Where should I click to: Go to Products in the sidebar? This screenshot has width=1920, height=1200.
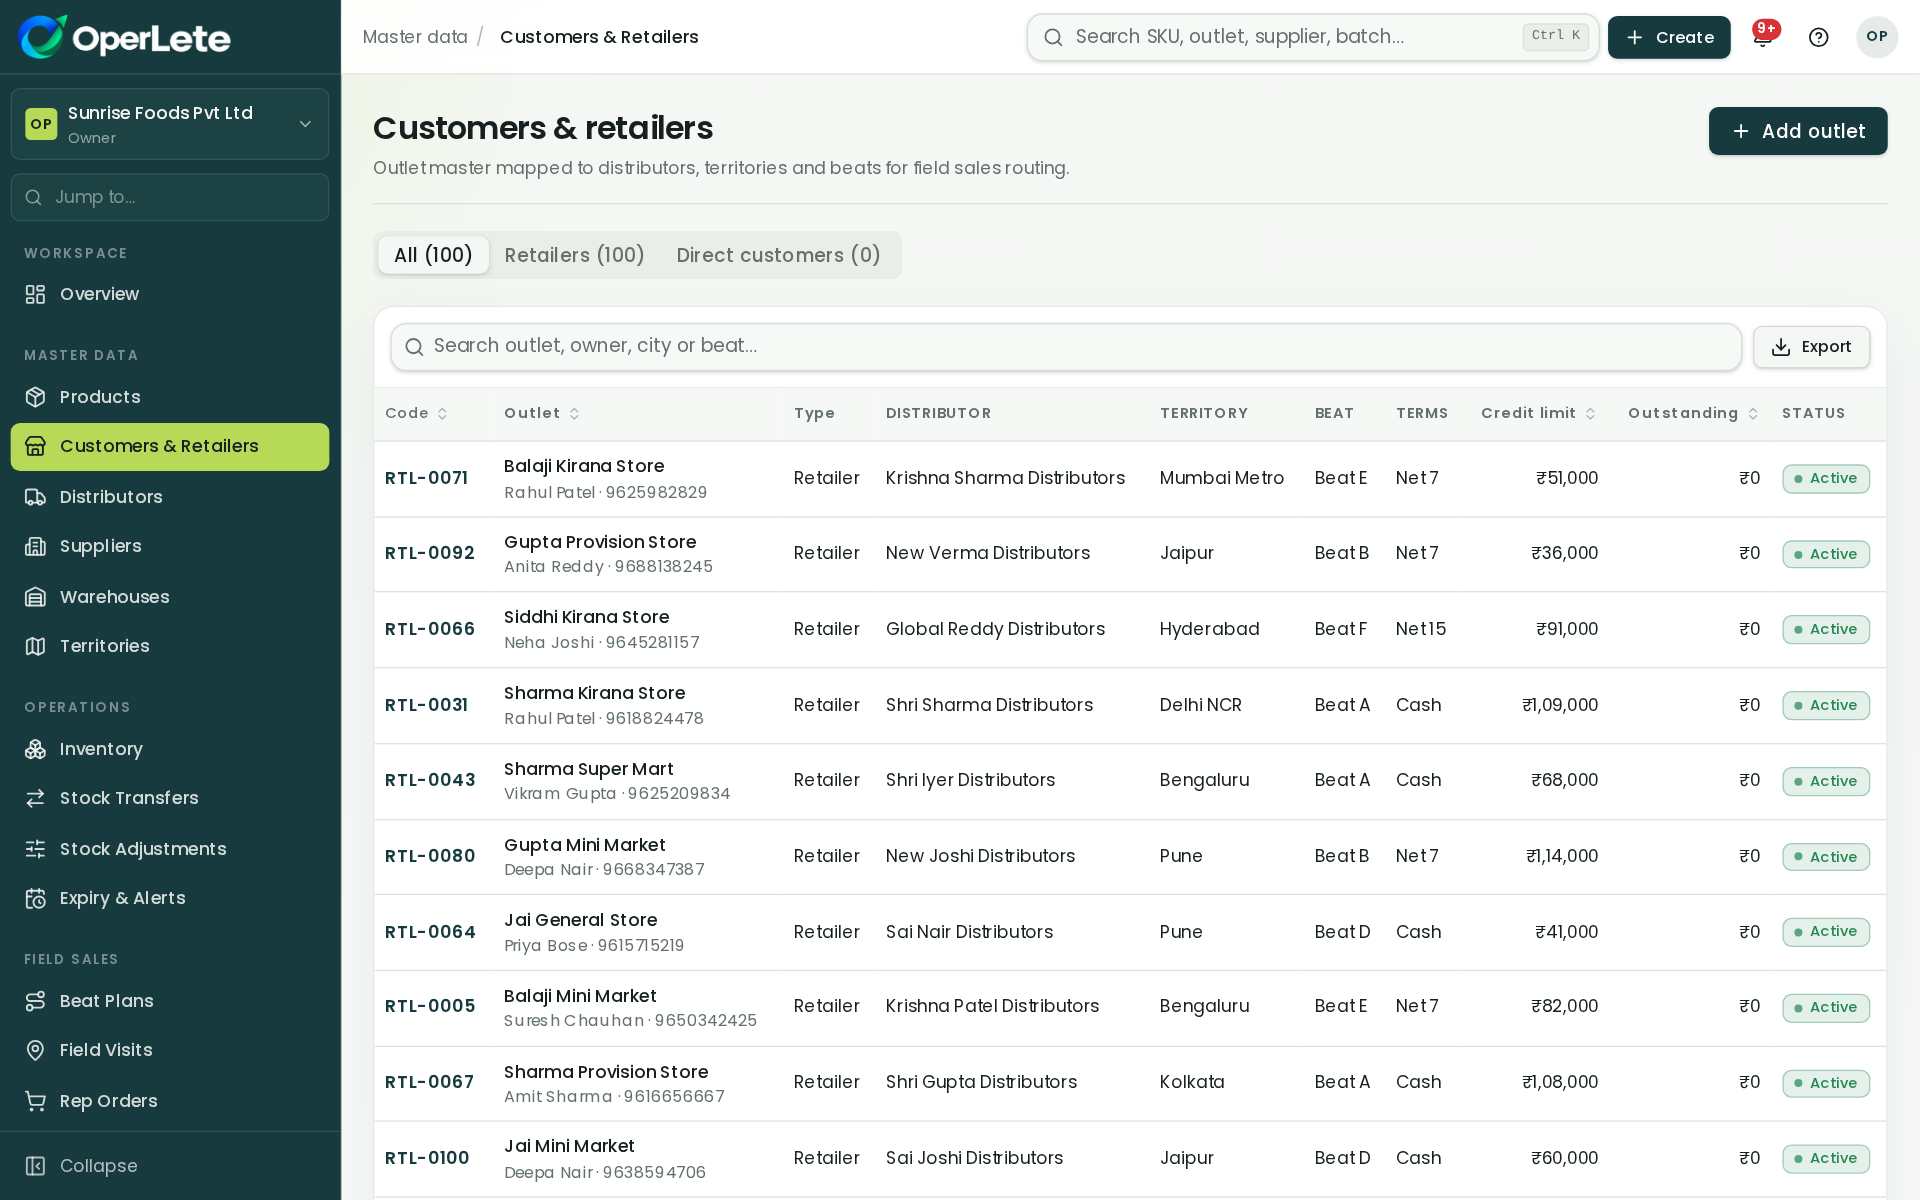170,397
